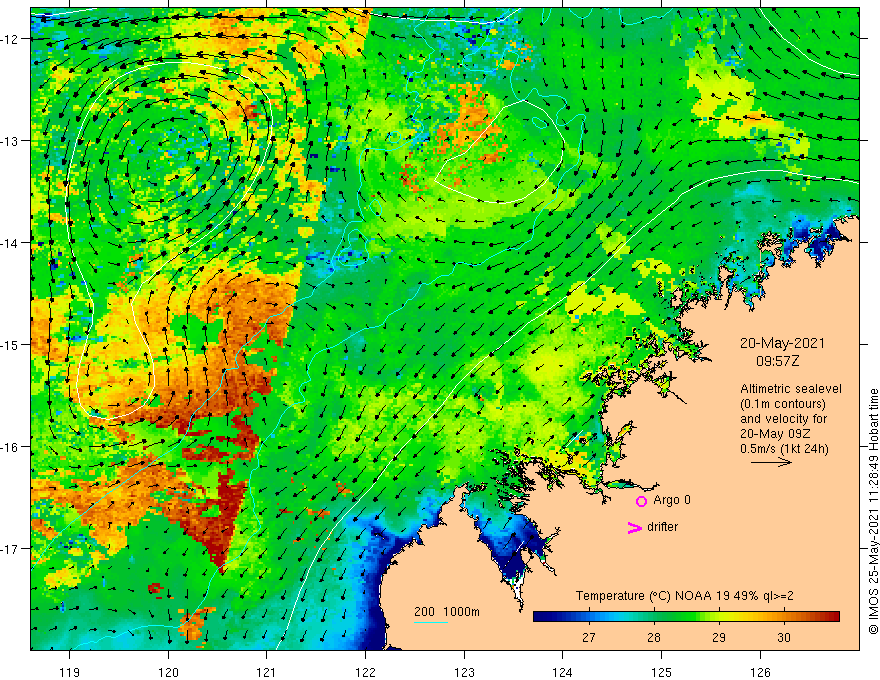This screenshot has width=880, height=680.
Task: Click the 123 longitude axis label
Action: 464,672
